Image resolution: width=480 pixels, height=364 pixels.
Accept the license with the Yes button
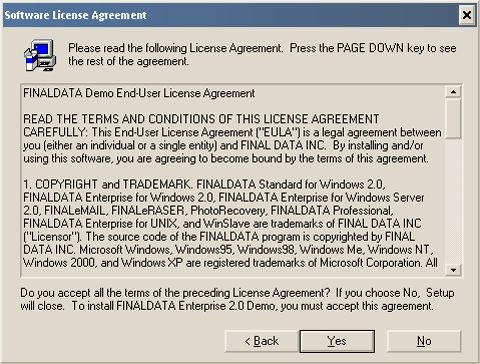point(337,341)
